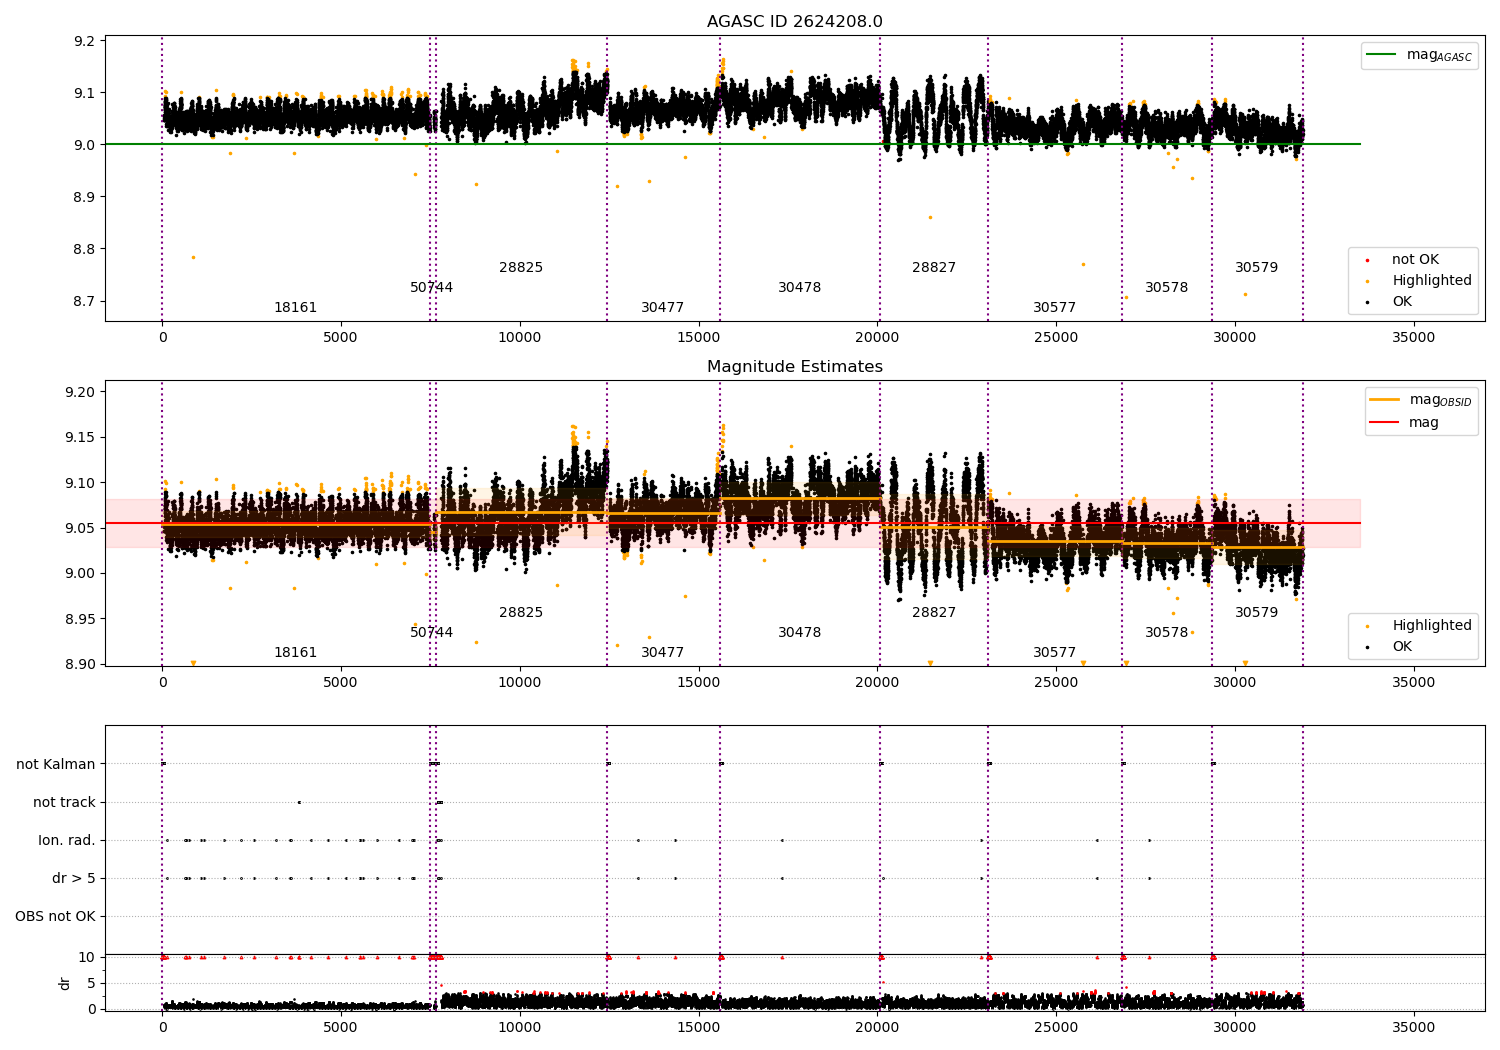This screenshot has height=1050, width=1500.
Task: Click the 8.7 y-axis tick in top plot
Action: click(85, 301)
